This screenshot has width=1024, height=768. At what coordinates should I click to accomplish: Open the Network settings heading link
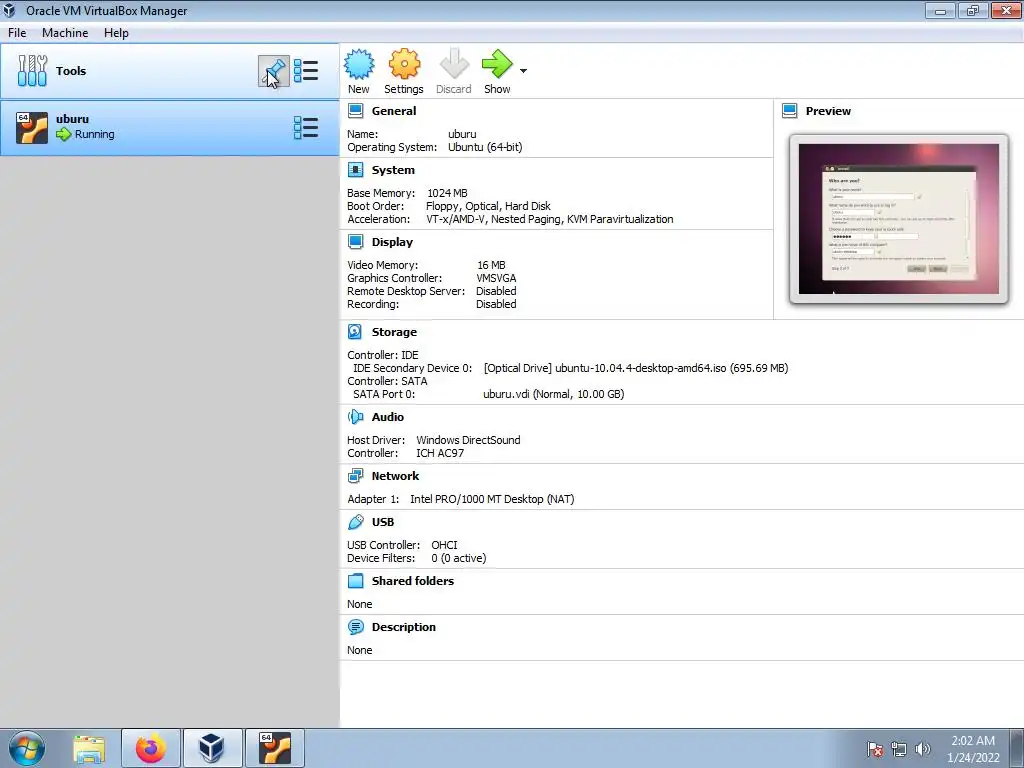[395, 476]
